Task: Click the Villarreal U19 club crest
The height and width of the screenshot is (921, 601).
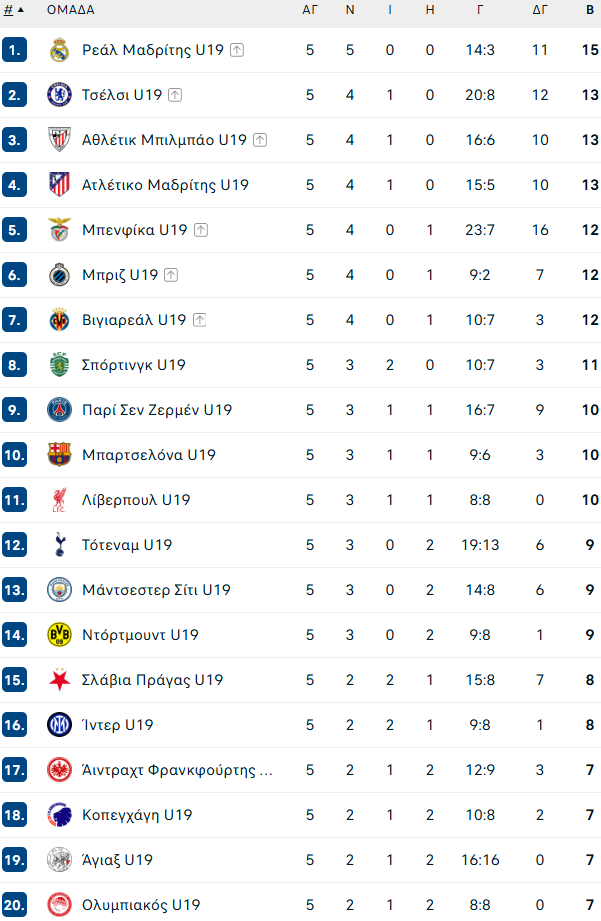Action: [59, 320]
